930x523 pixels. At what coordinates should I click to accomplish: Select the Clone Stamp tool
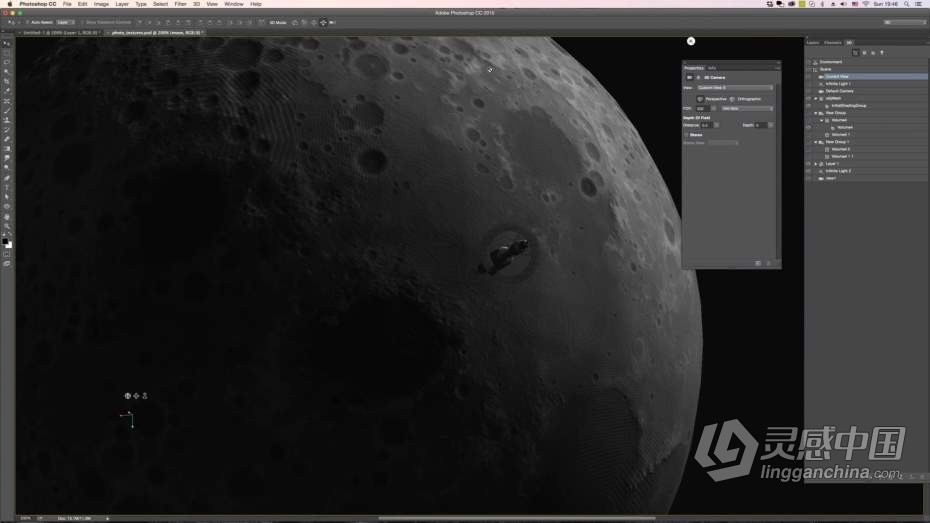click(7, 120)
